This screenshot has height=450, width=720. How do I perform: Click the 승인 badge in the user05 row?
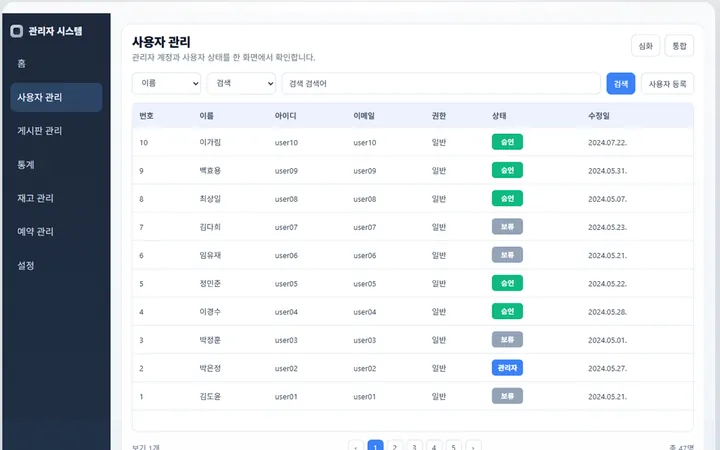click(507, 283)
